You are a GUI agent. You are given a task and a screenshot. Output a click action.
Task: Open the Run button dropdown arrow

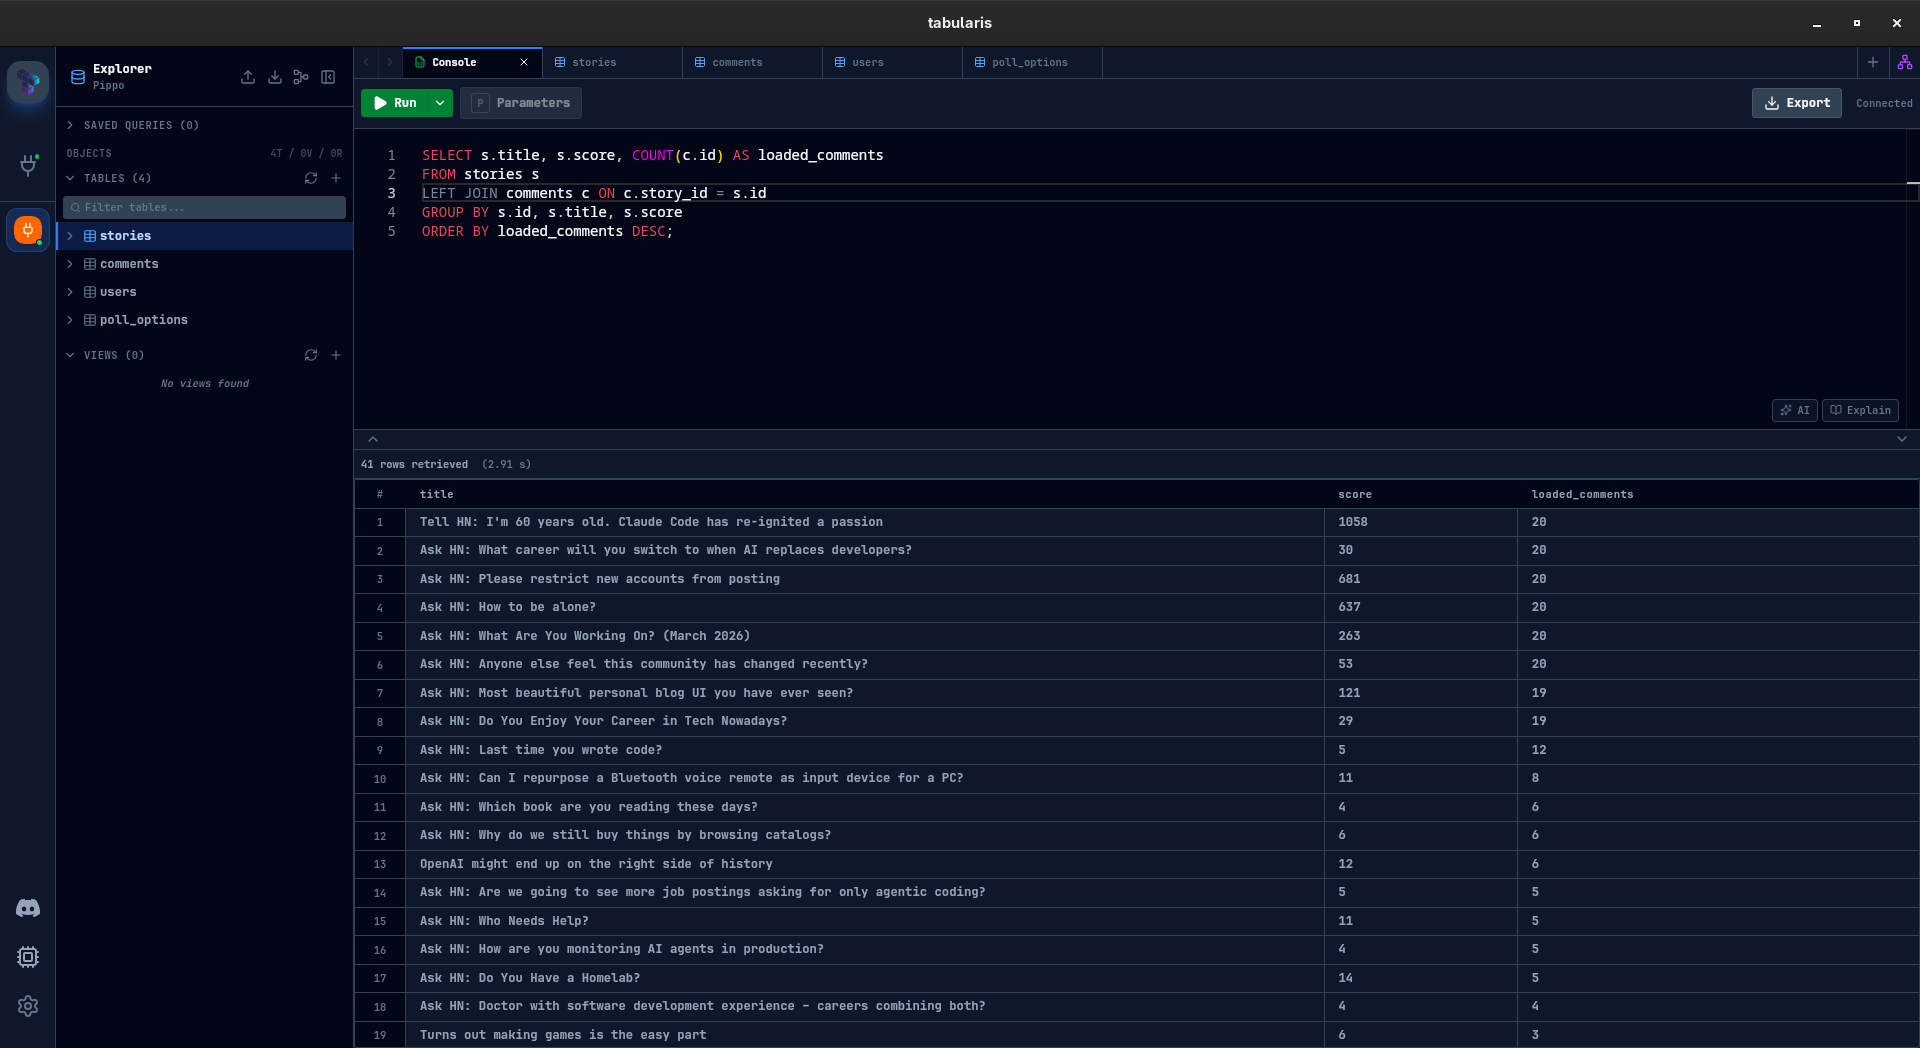[x=440, y=103]
